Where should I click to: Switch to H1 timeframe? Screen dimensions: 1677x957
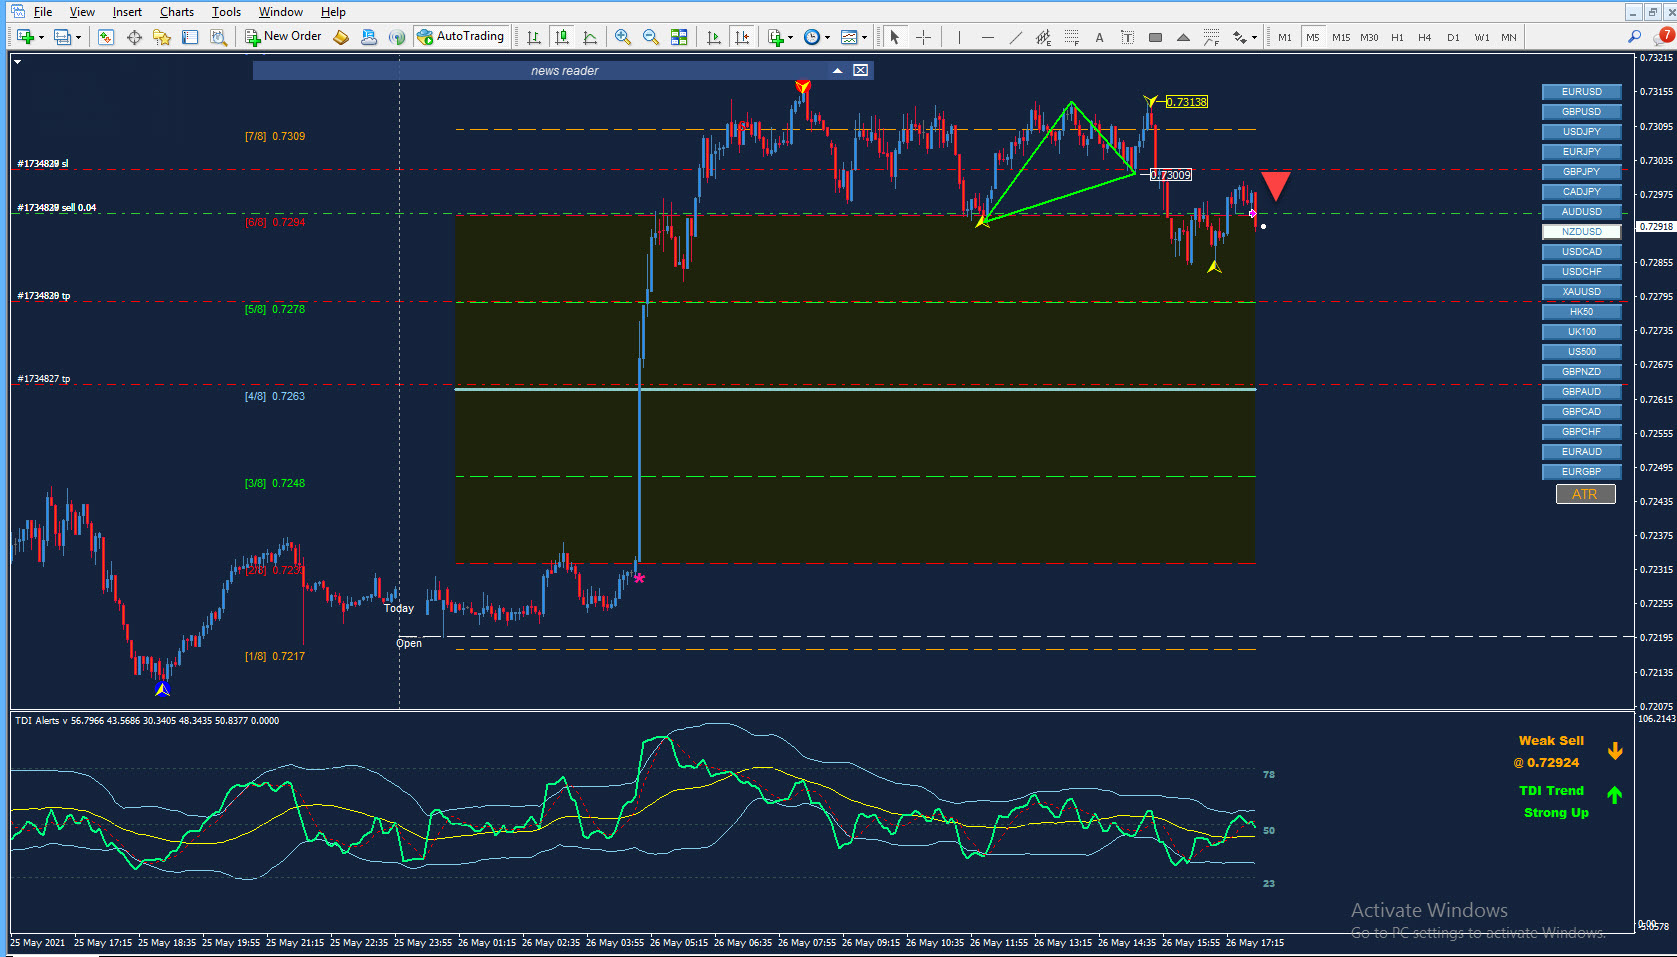pyautogui.click(x=1397, y=37)
